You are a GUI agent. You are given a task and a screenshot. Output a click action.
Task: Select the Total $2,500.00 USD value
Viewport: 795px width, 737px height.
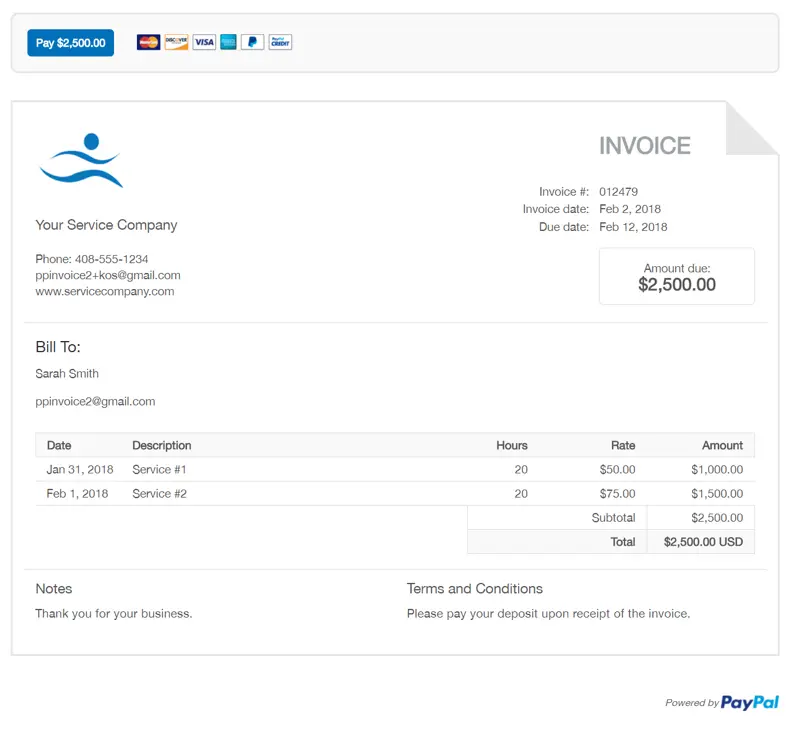704,542
